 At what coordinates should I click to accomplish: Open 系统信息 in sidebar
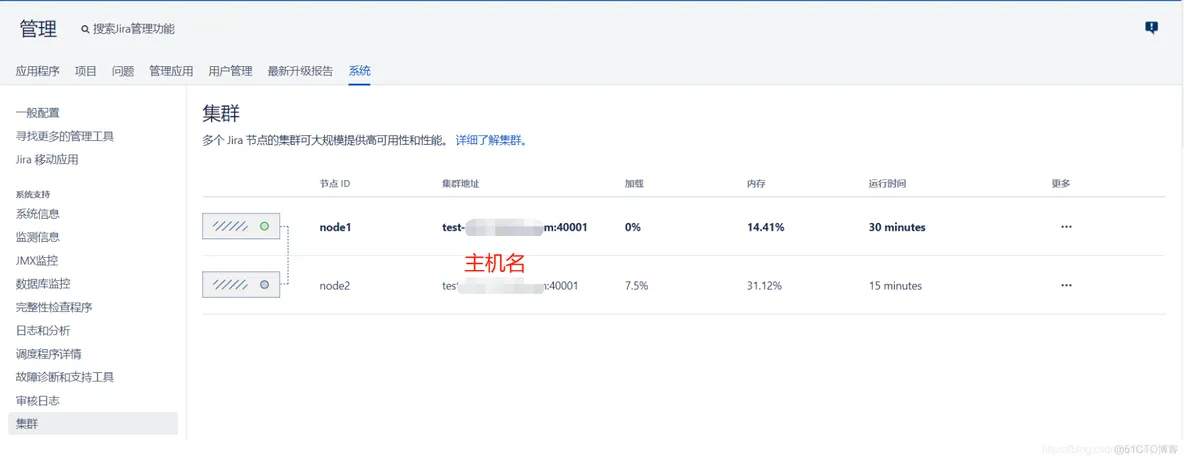[x=37, y=214]
